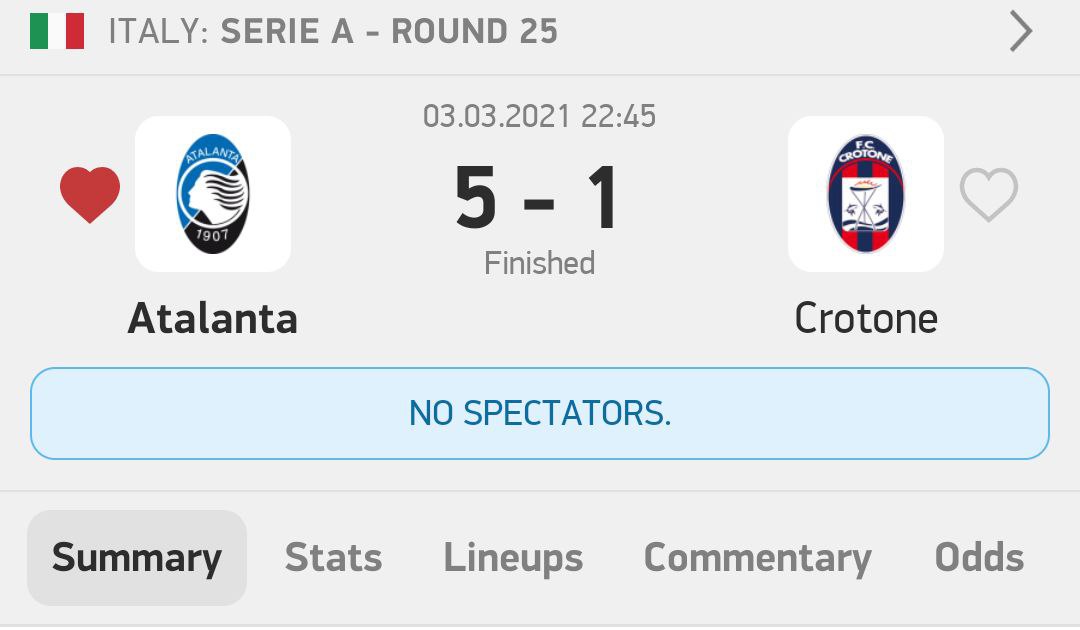Click the Italy flag icon

[57, 31]
